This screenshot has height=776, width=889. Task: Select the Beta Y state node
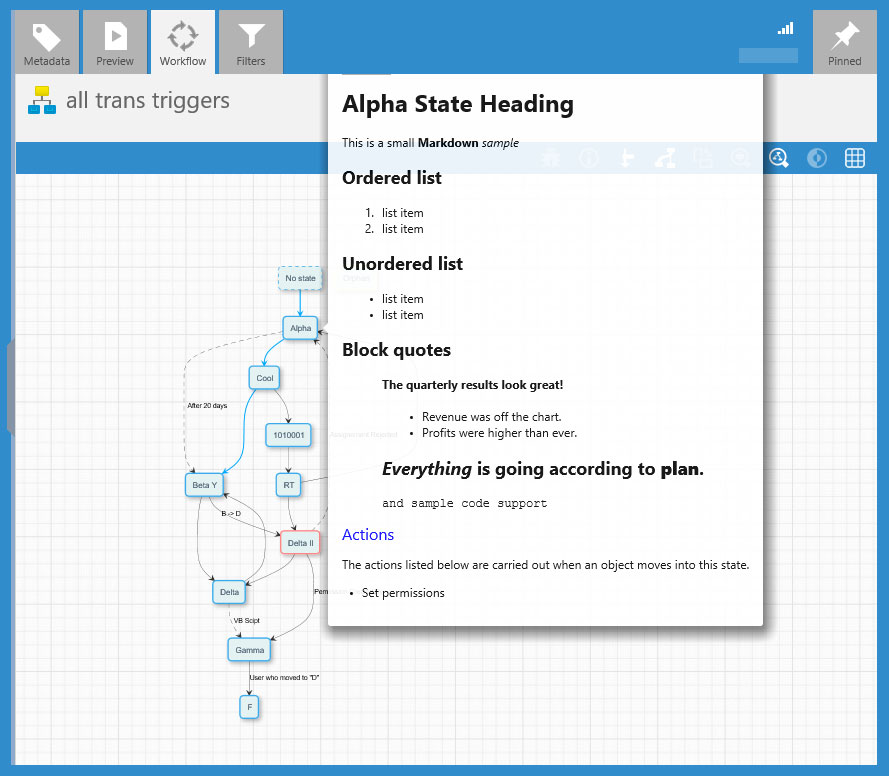204,485
